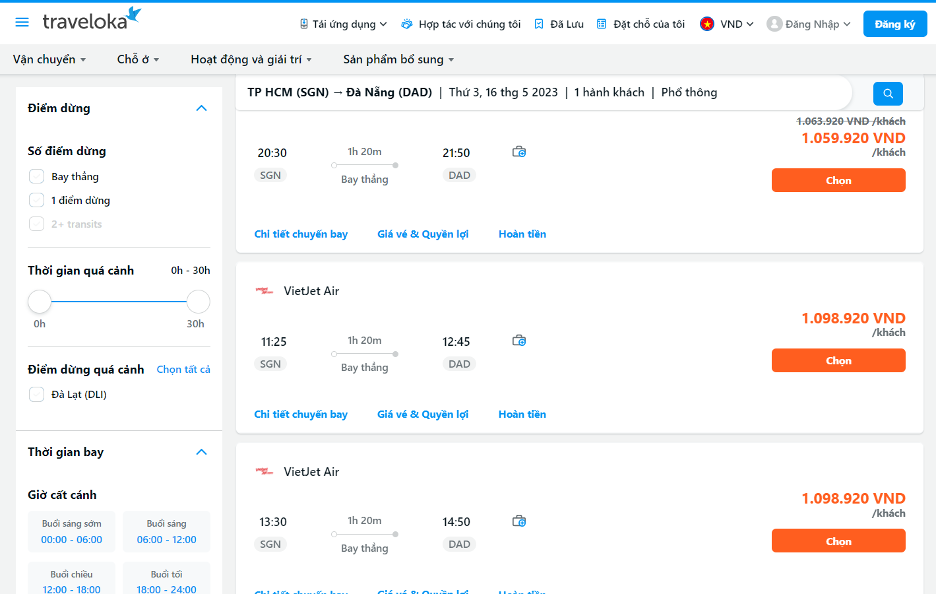Image resolution: width=936 pixels, height=594 pixels.
Task: Select Buổi sáng sớm 00:00 - 06:00 departure
Action: click(x=71, y=532)
